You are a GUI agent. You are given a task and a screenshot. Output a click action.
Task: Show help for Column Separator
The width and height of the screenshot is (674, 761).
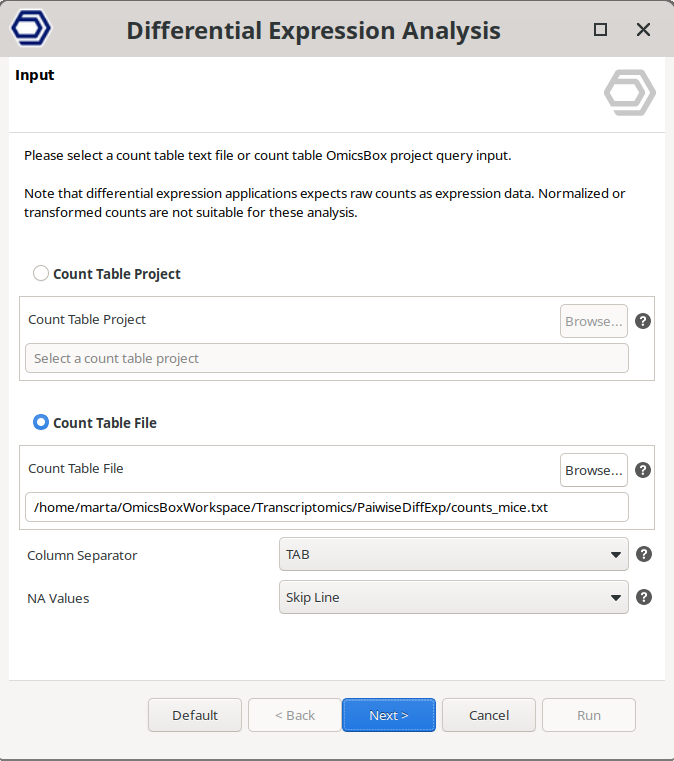coord(643,554)
